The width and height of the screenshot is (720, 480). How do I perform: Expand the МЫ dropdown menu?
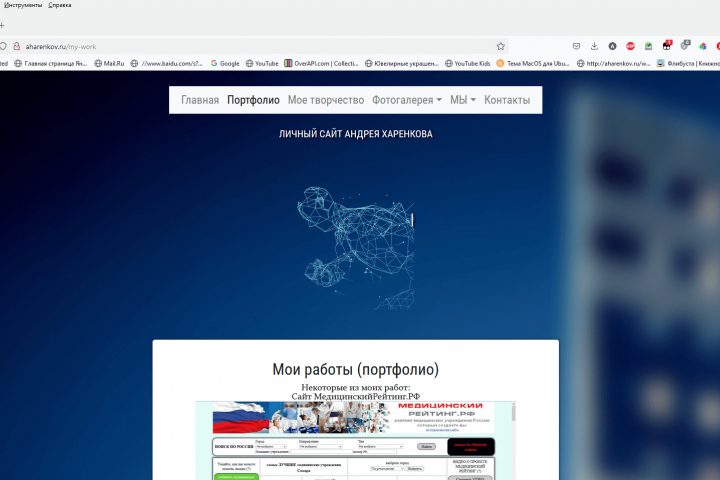(x=462, y=100)
